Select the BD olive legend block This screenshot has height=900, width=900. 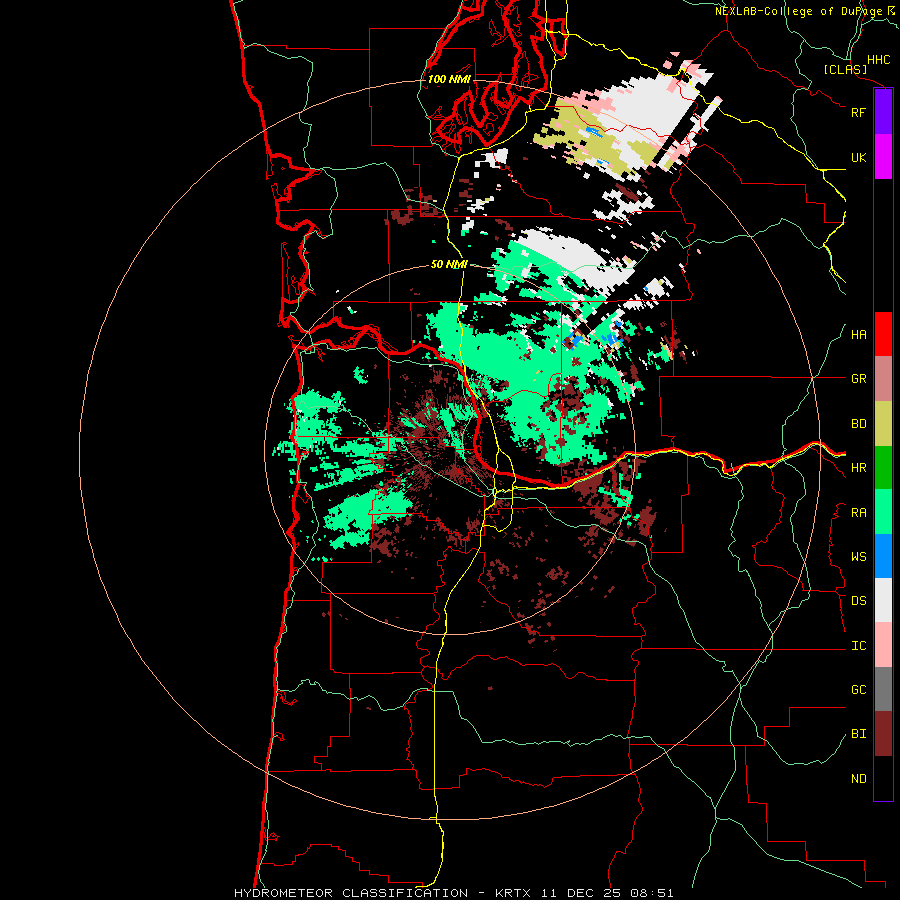click(x=883, y=424)
